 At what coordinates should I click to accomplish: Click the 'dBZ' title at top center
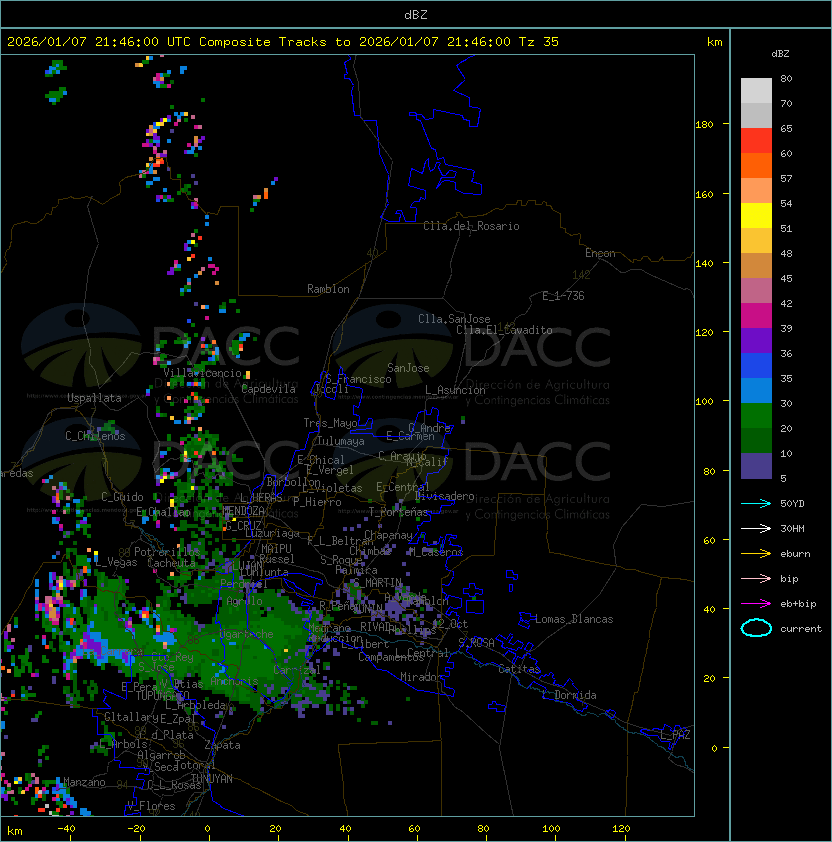416,15
